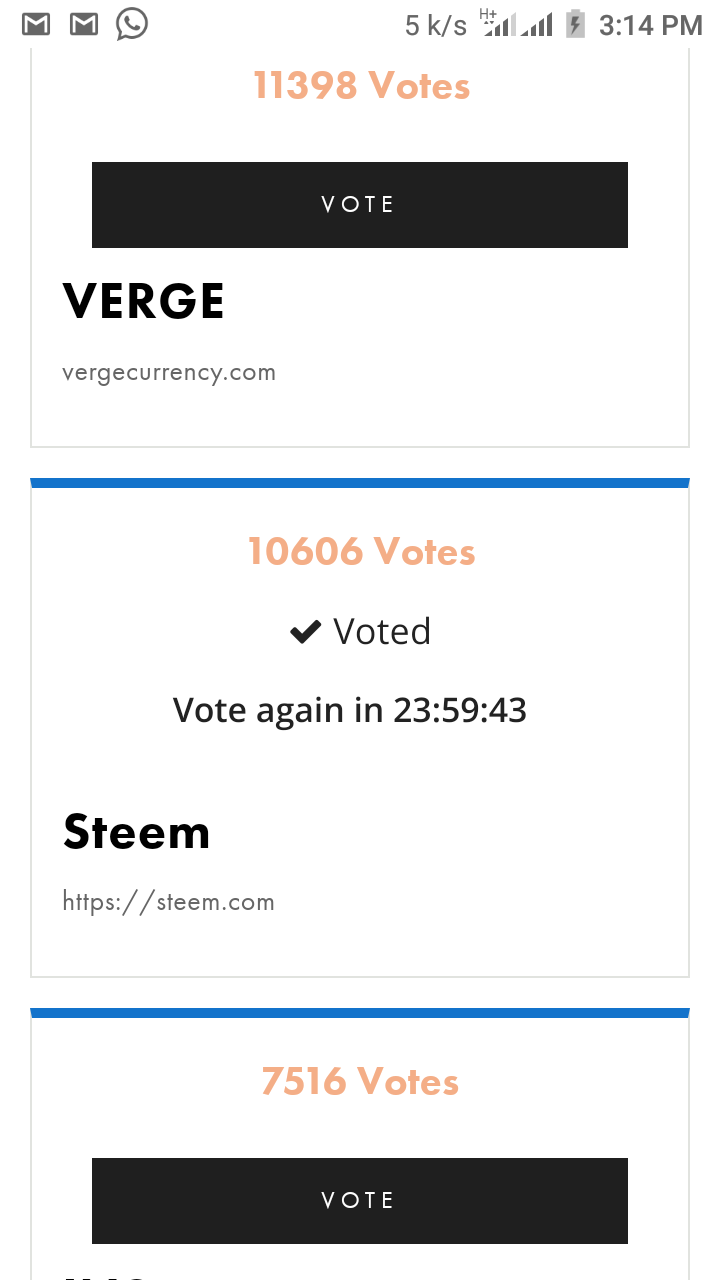Tap the VERGE heading
This screenshot has height=1280, width=720.
144,302
